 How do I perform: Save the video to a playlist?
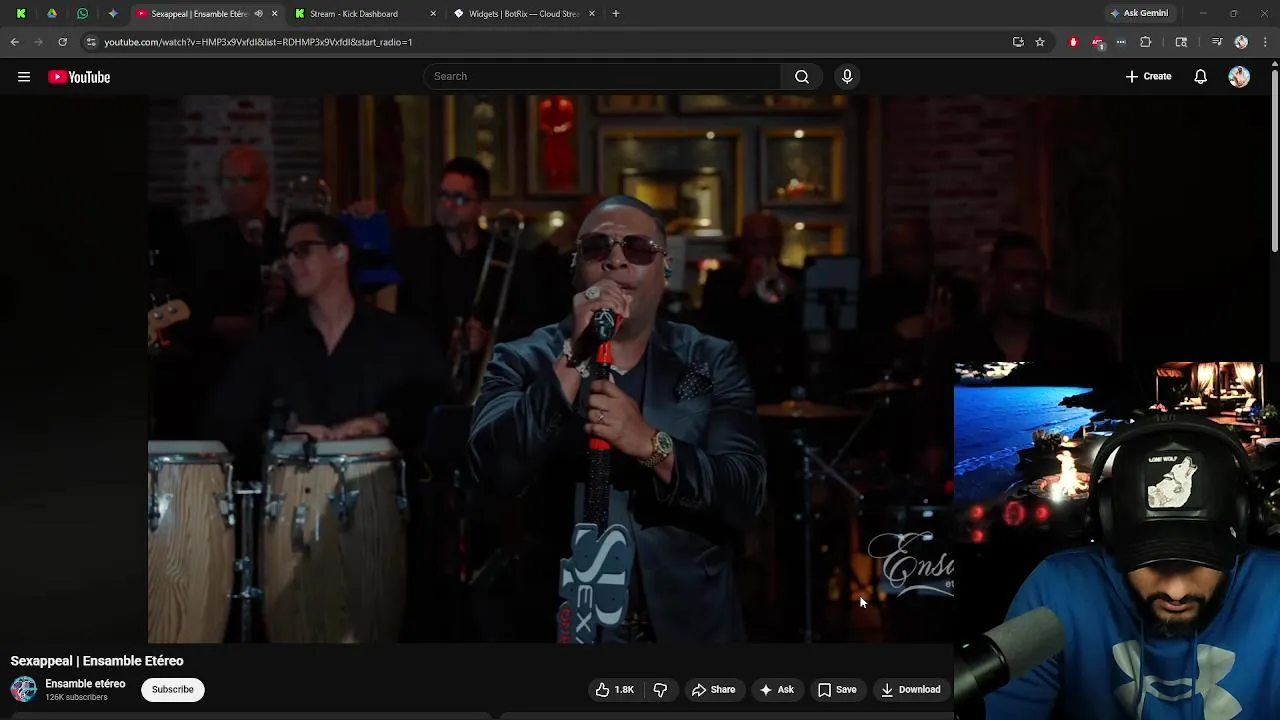tap(837, 690)
